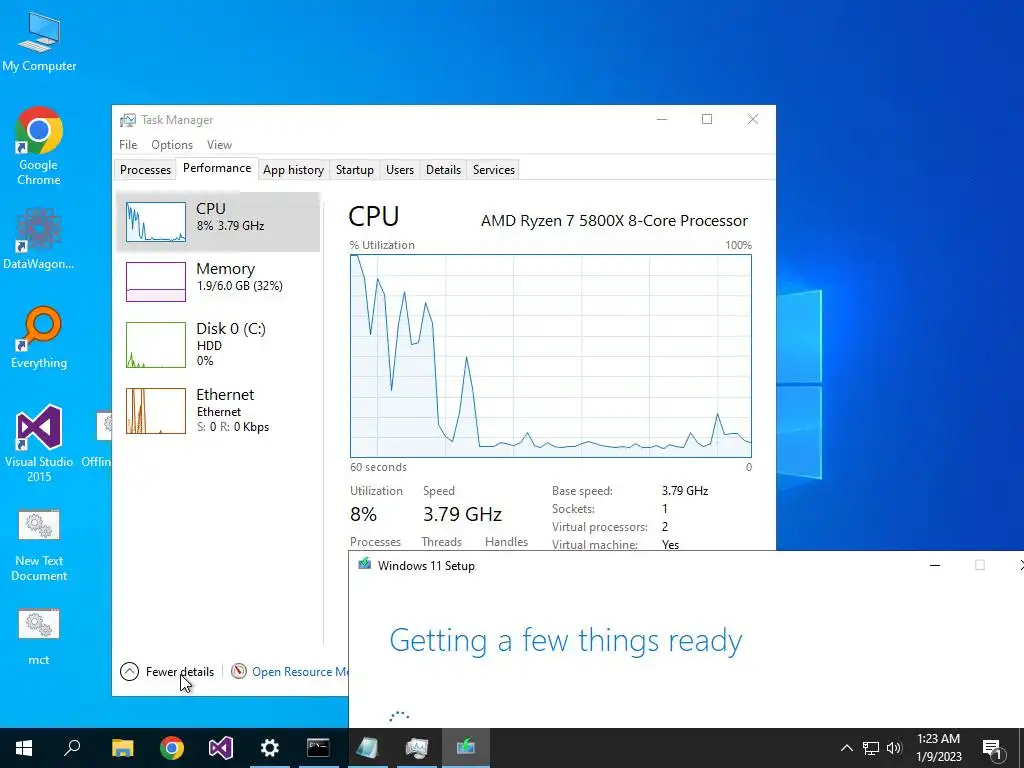1024x768 pixels.
Task: Open My Computer desktop icon
Action: 39,42
